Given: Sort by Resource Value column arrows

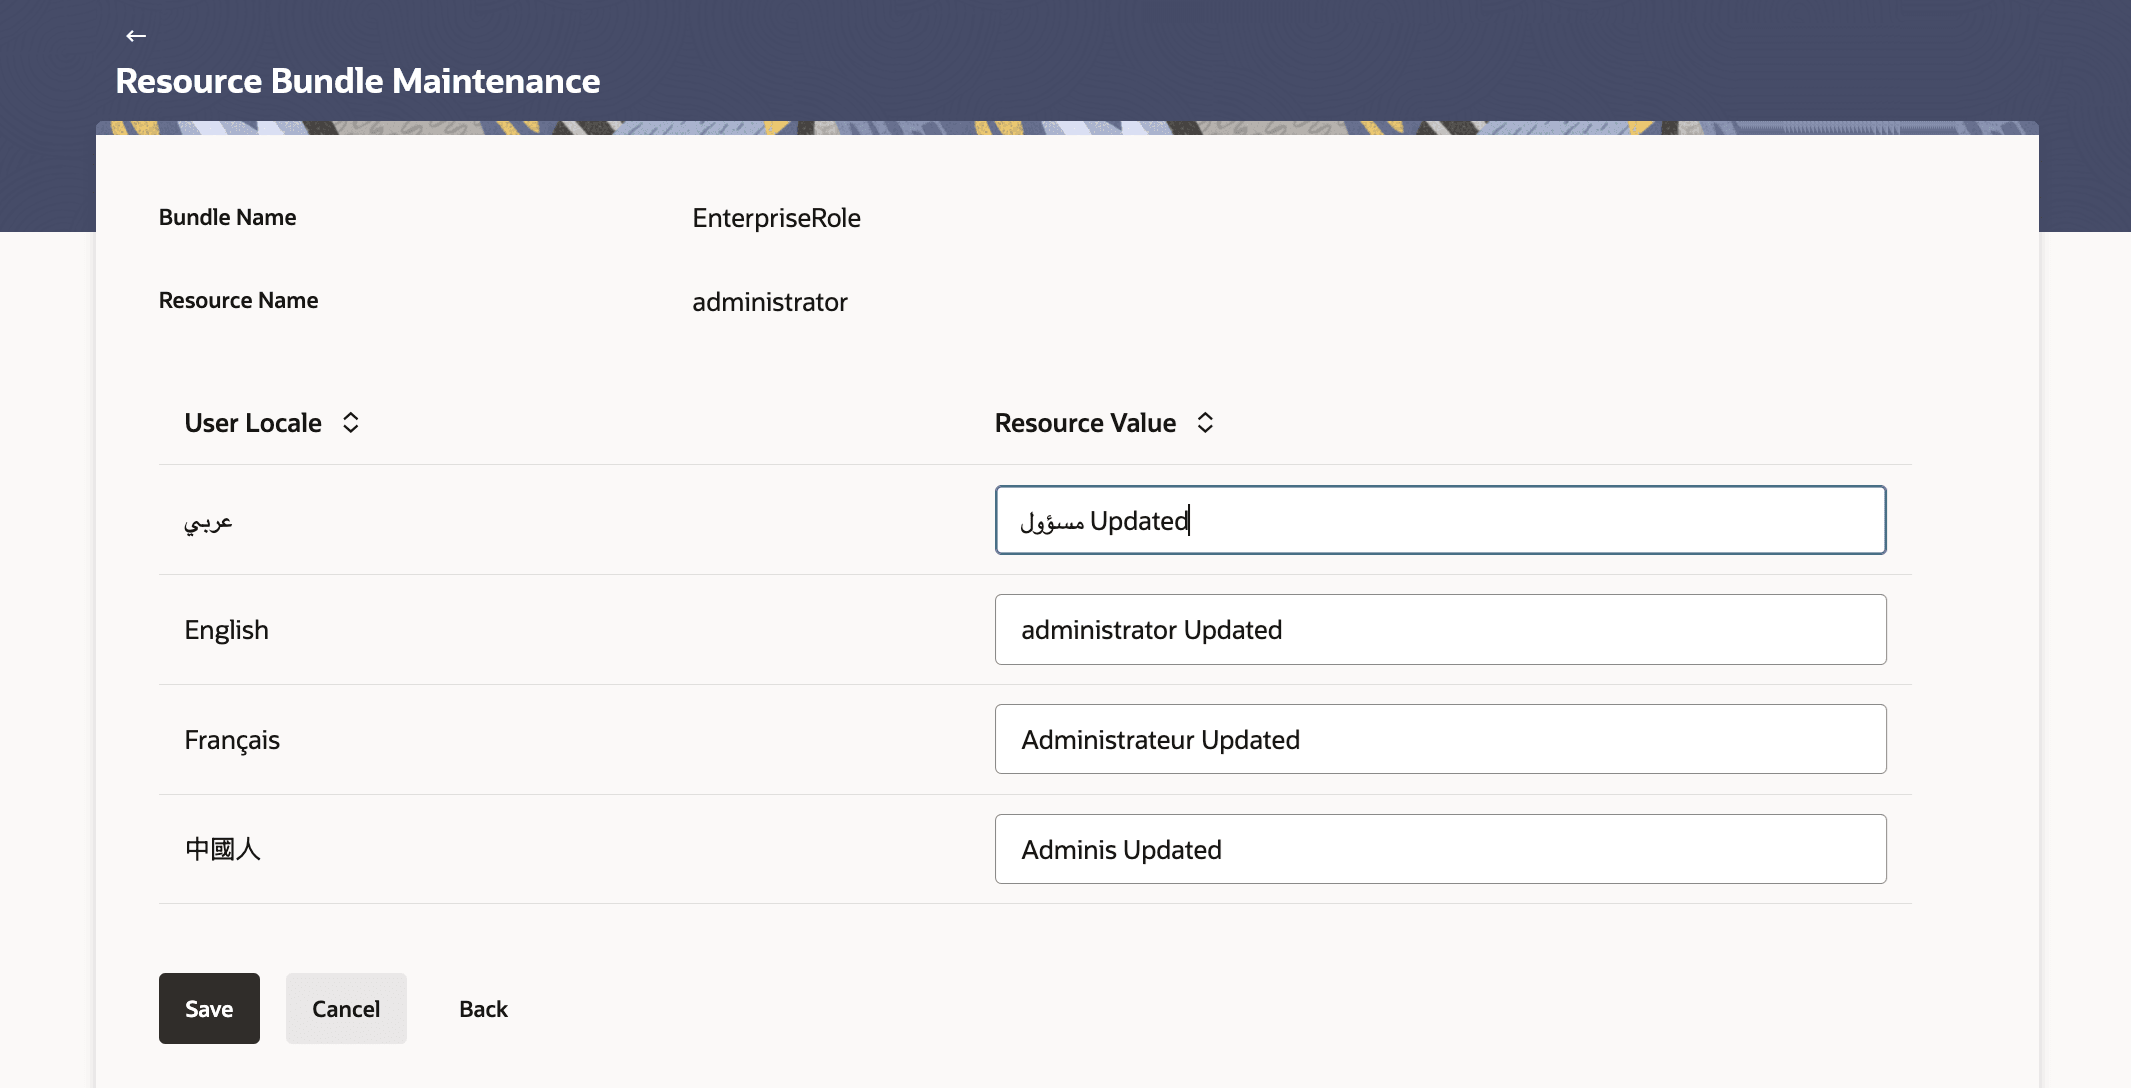Looking at the screenshot, I should [1205, 423].
